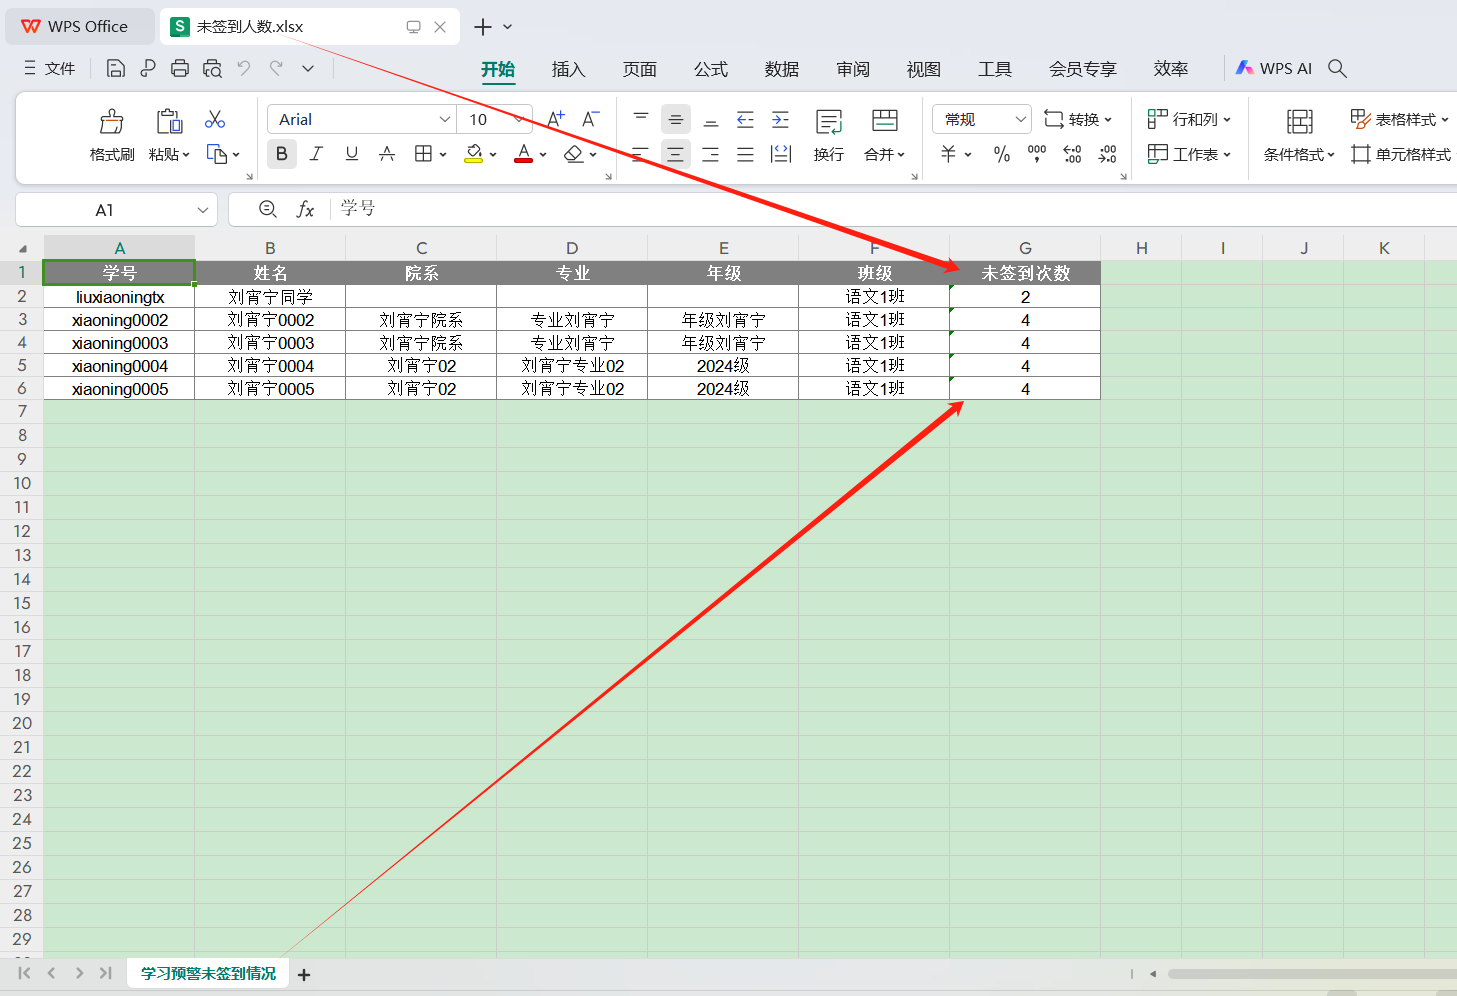Click the Wrap text (换行) icon
1457x996 pixels.
click(828, 122)
